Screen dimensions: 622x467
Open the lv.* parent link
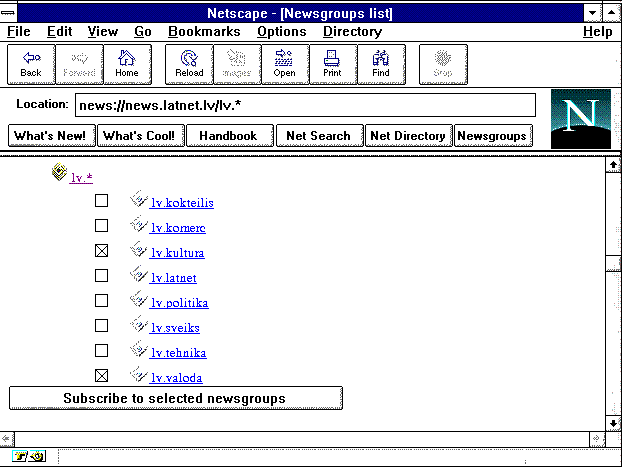point(81,177)
